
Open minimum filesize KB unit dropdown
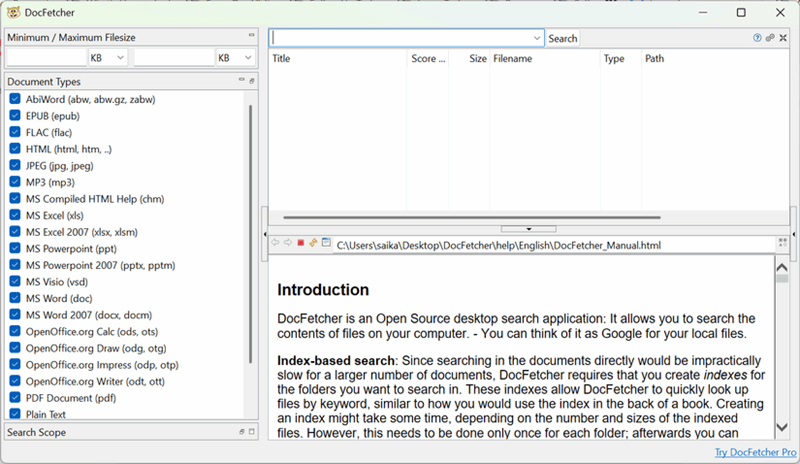[108, 58]
